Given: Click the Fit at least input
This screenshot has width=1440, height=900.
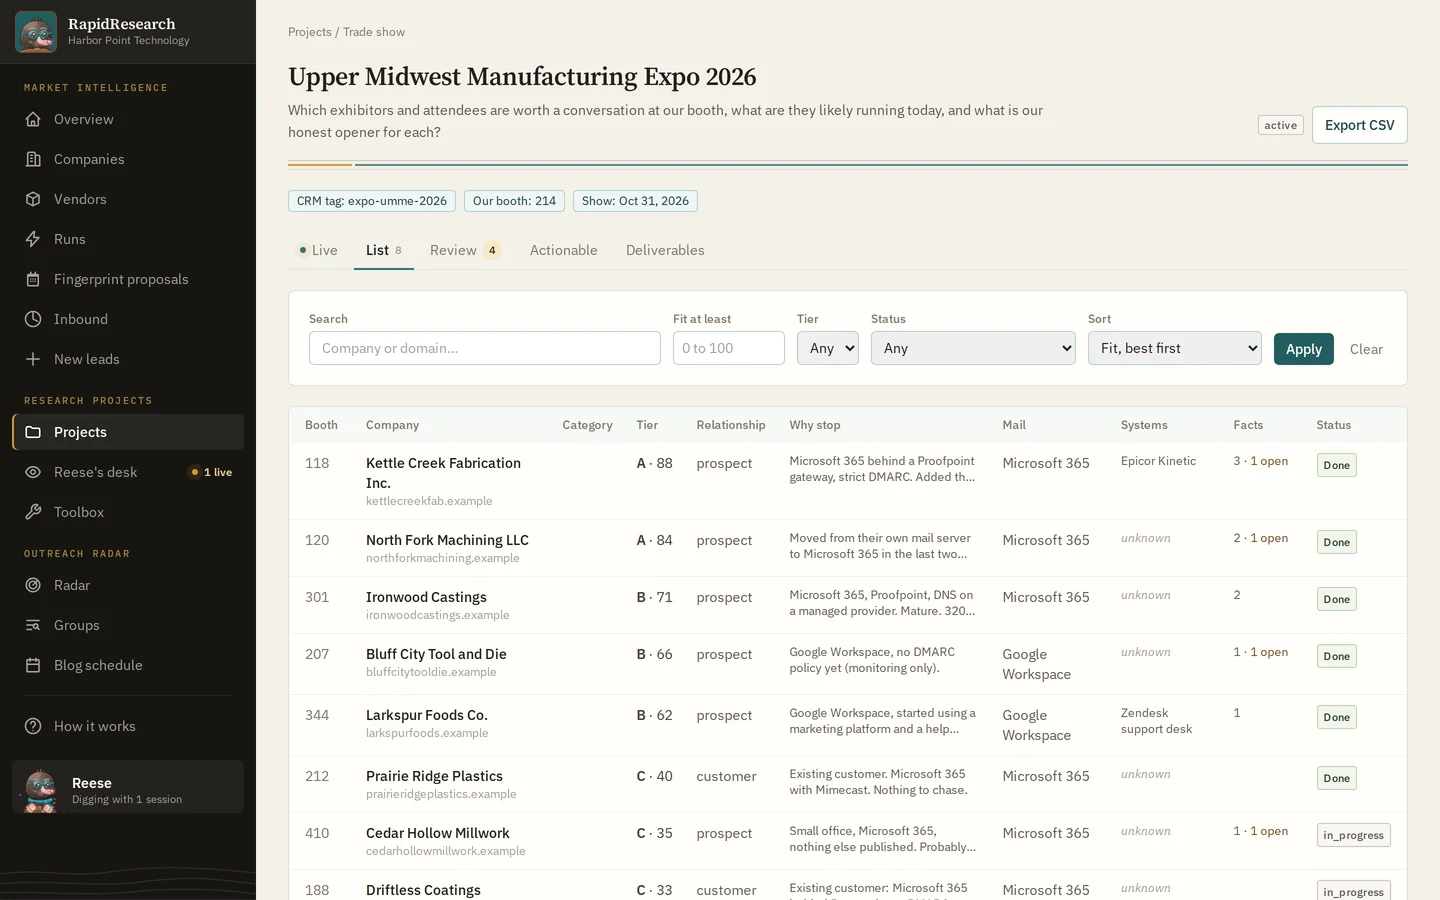Looking at the screenshot, I should click(x=729, y=348).
